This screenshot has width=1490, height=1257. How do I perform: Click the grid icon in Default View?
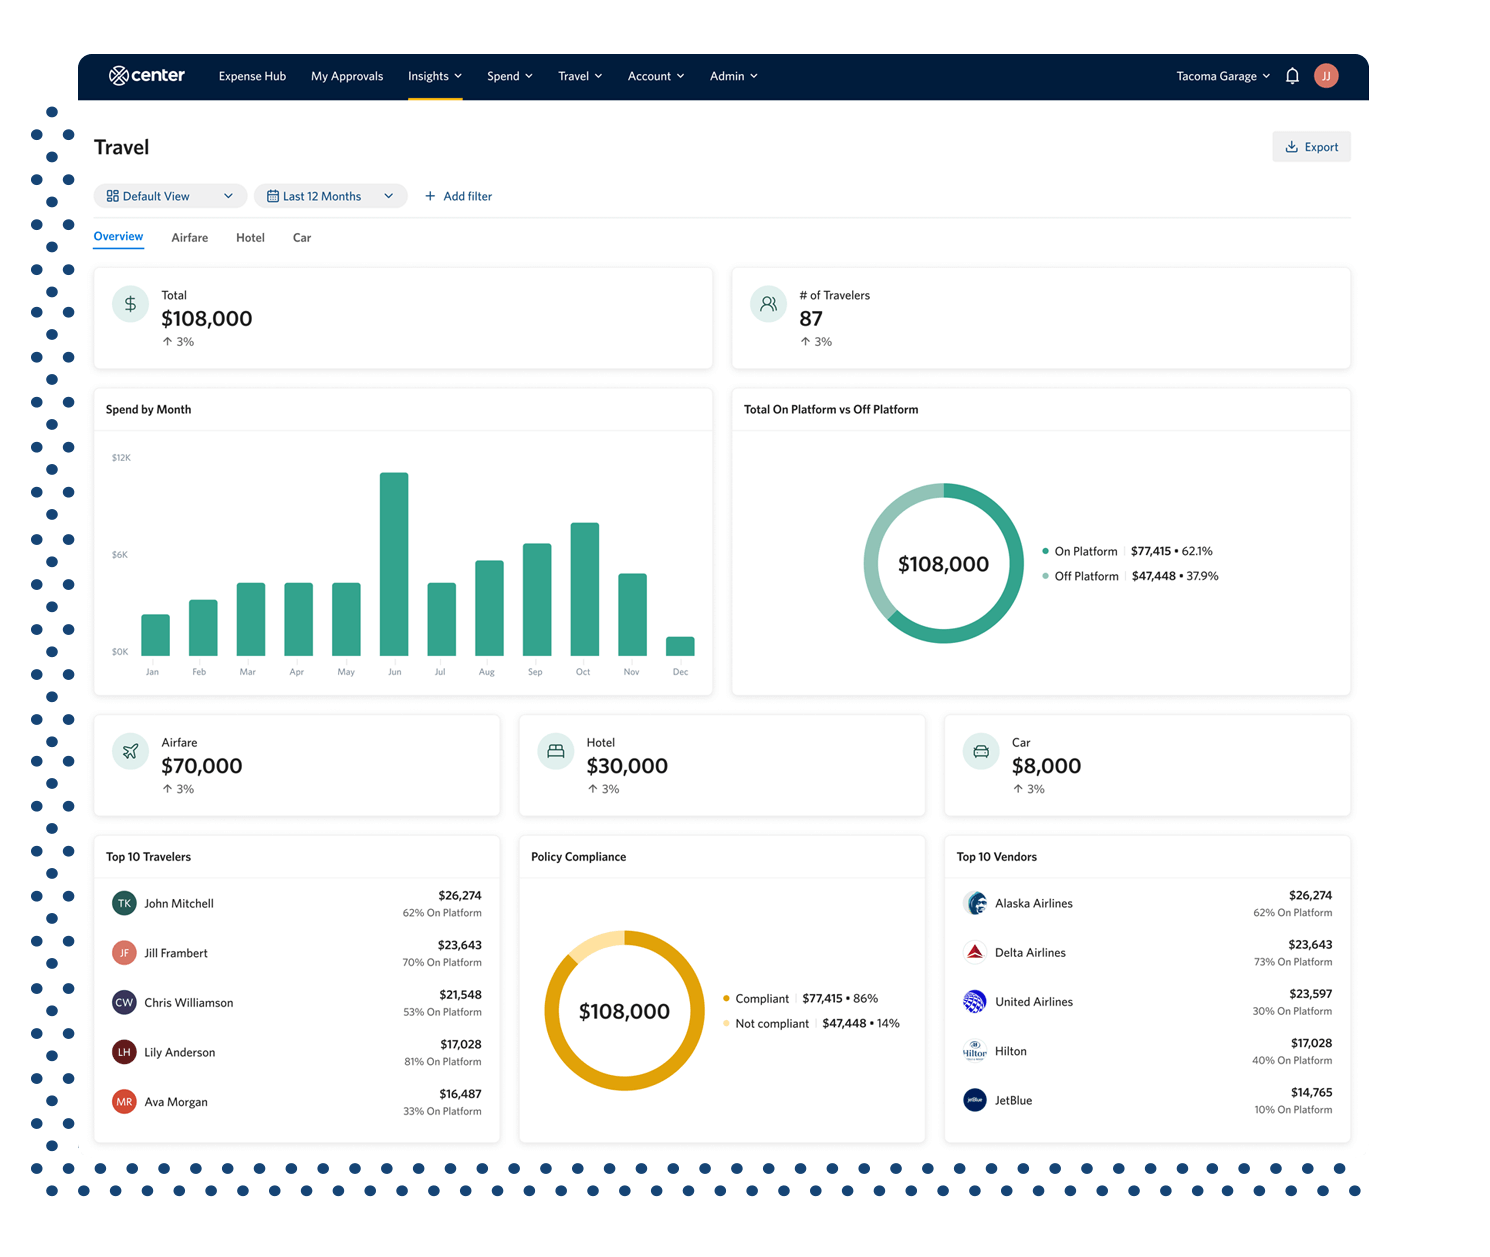(113, 196)
